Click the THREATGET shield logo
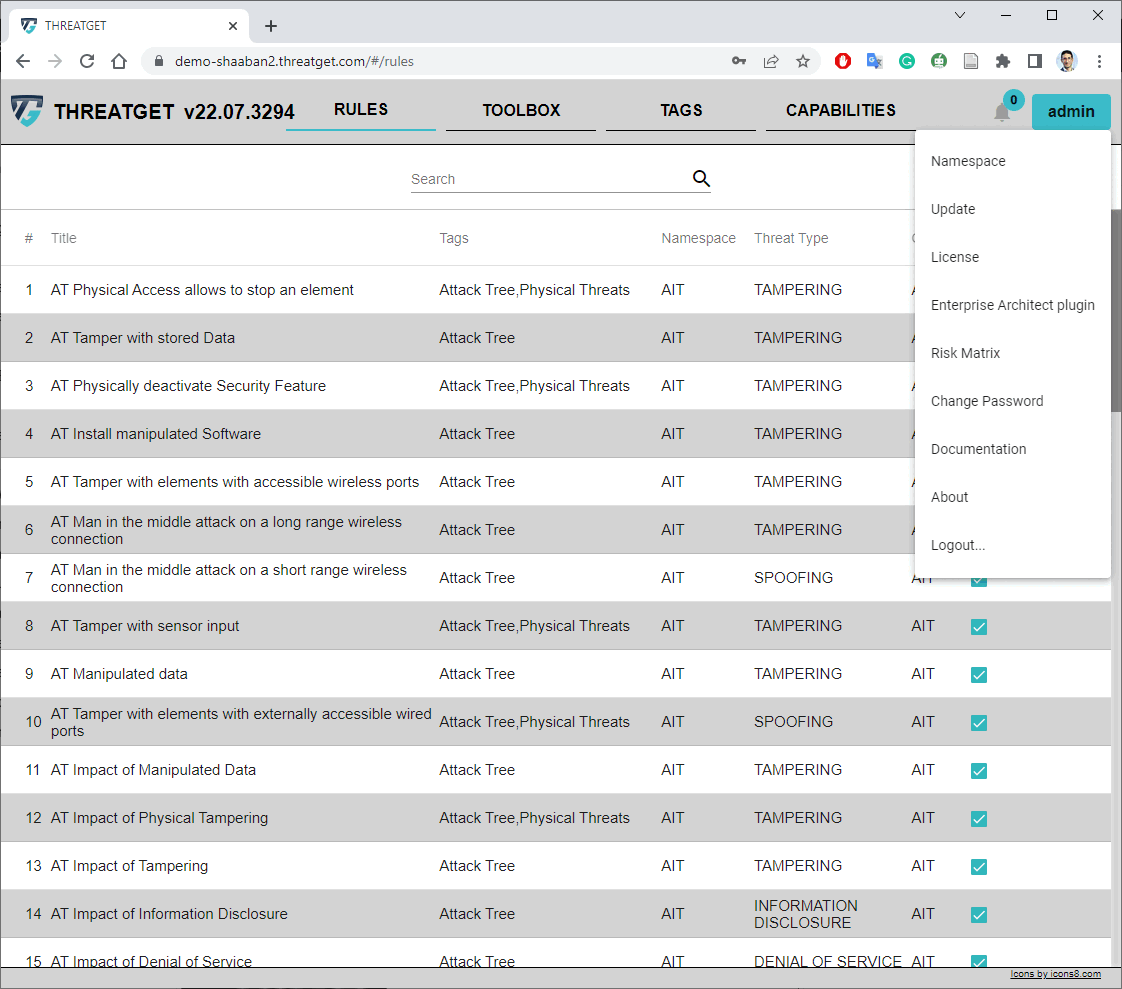 pyautogui.click(x=26, y=111)
